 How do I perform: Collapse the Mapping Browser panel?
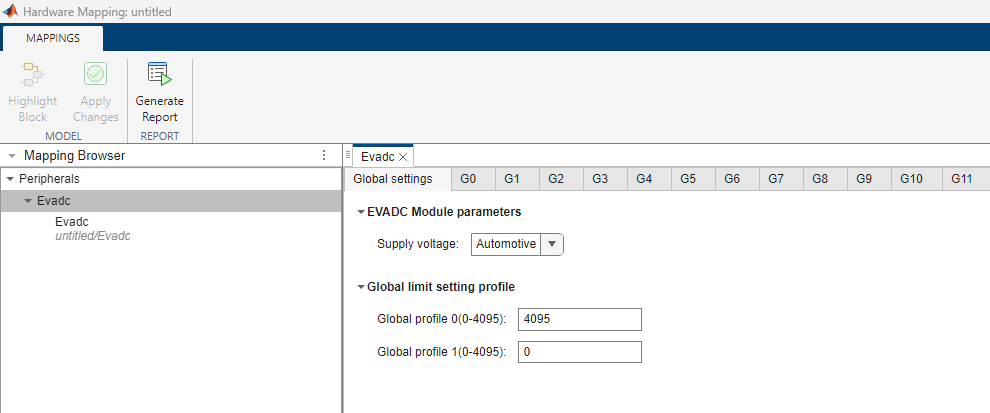11,156
